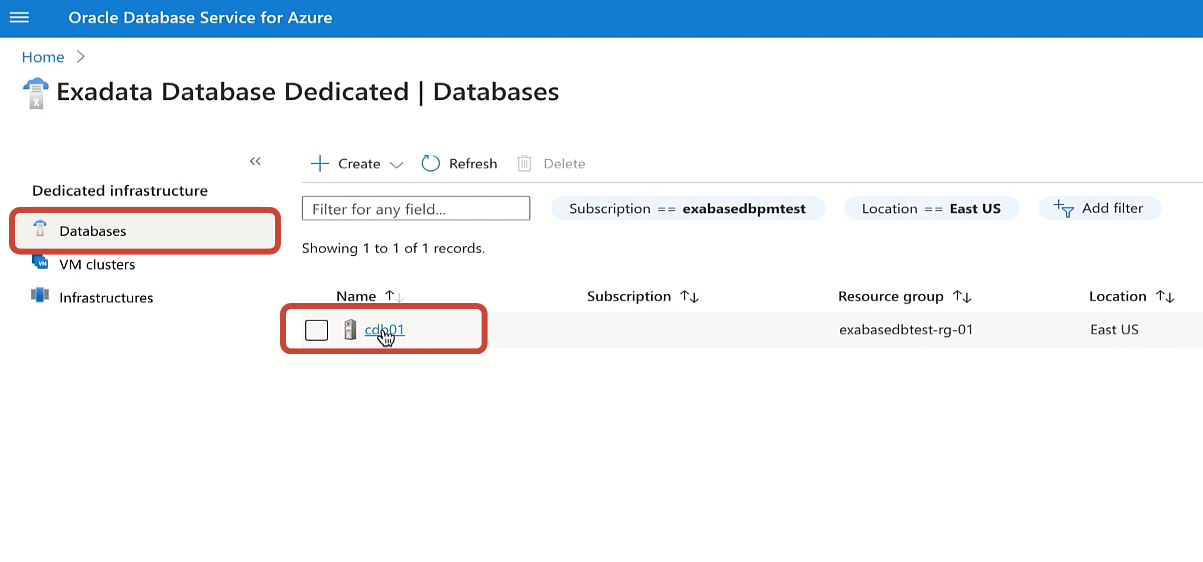Go to the Home breadcrumb link
The width and height of the screenshot is (1203, 562).
[43, 57]
